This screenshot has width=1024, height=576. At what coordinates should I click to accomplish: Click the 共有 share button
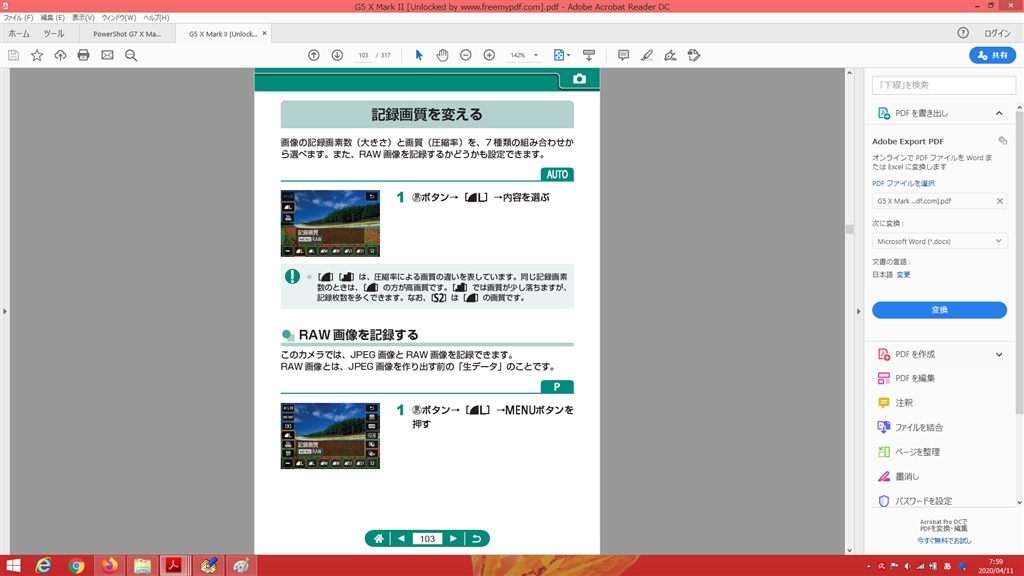tap(992, 55)
